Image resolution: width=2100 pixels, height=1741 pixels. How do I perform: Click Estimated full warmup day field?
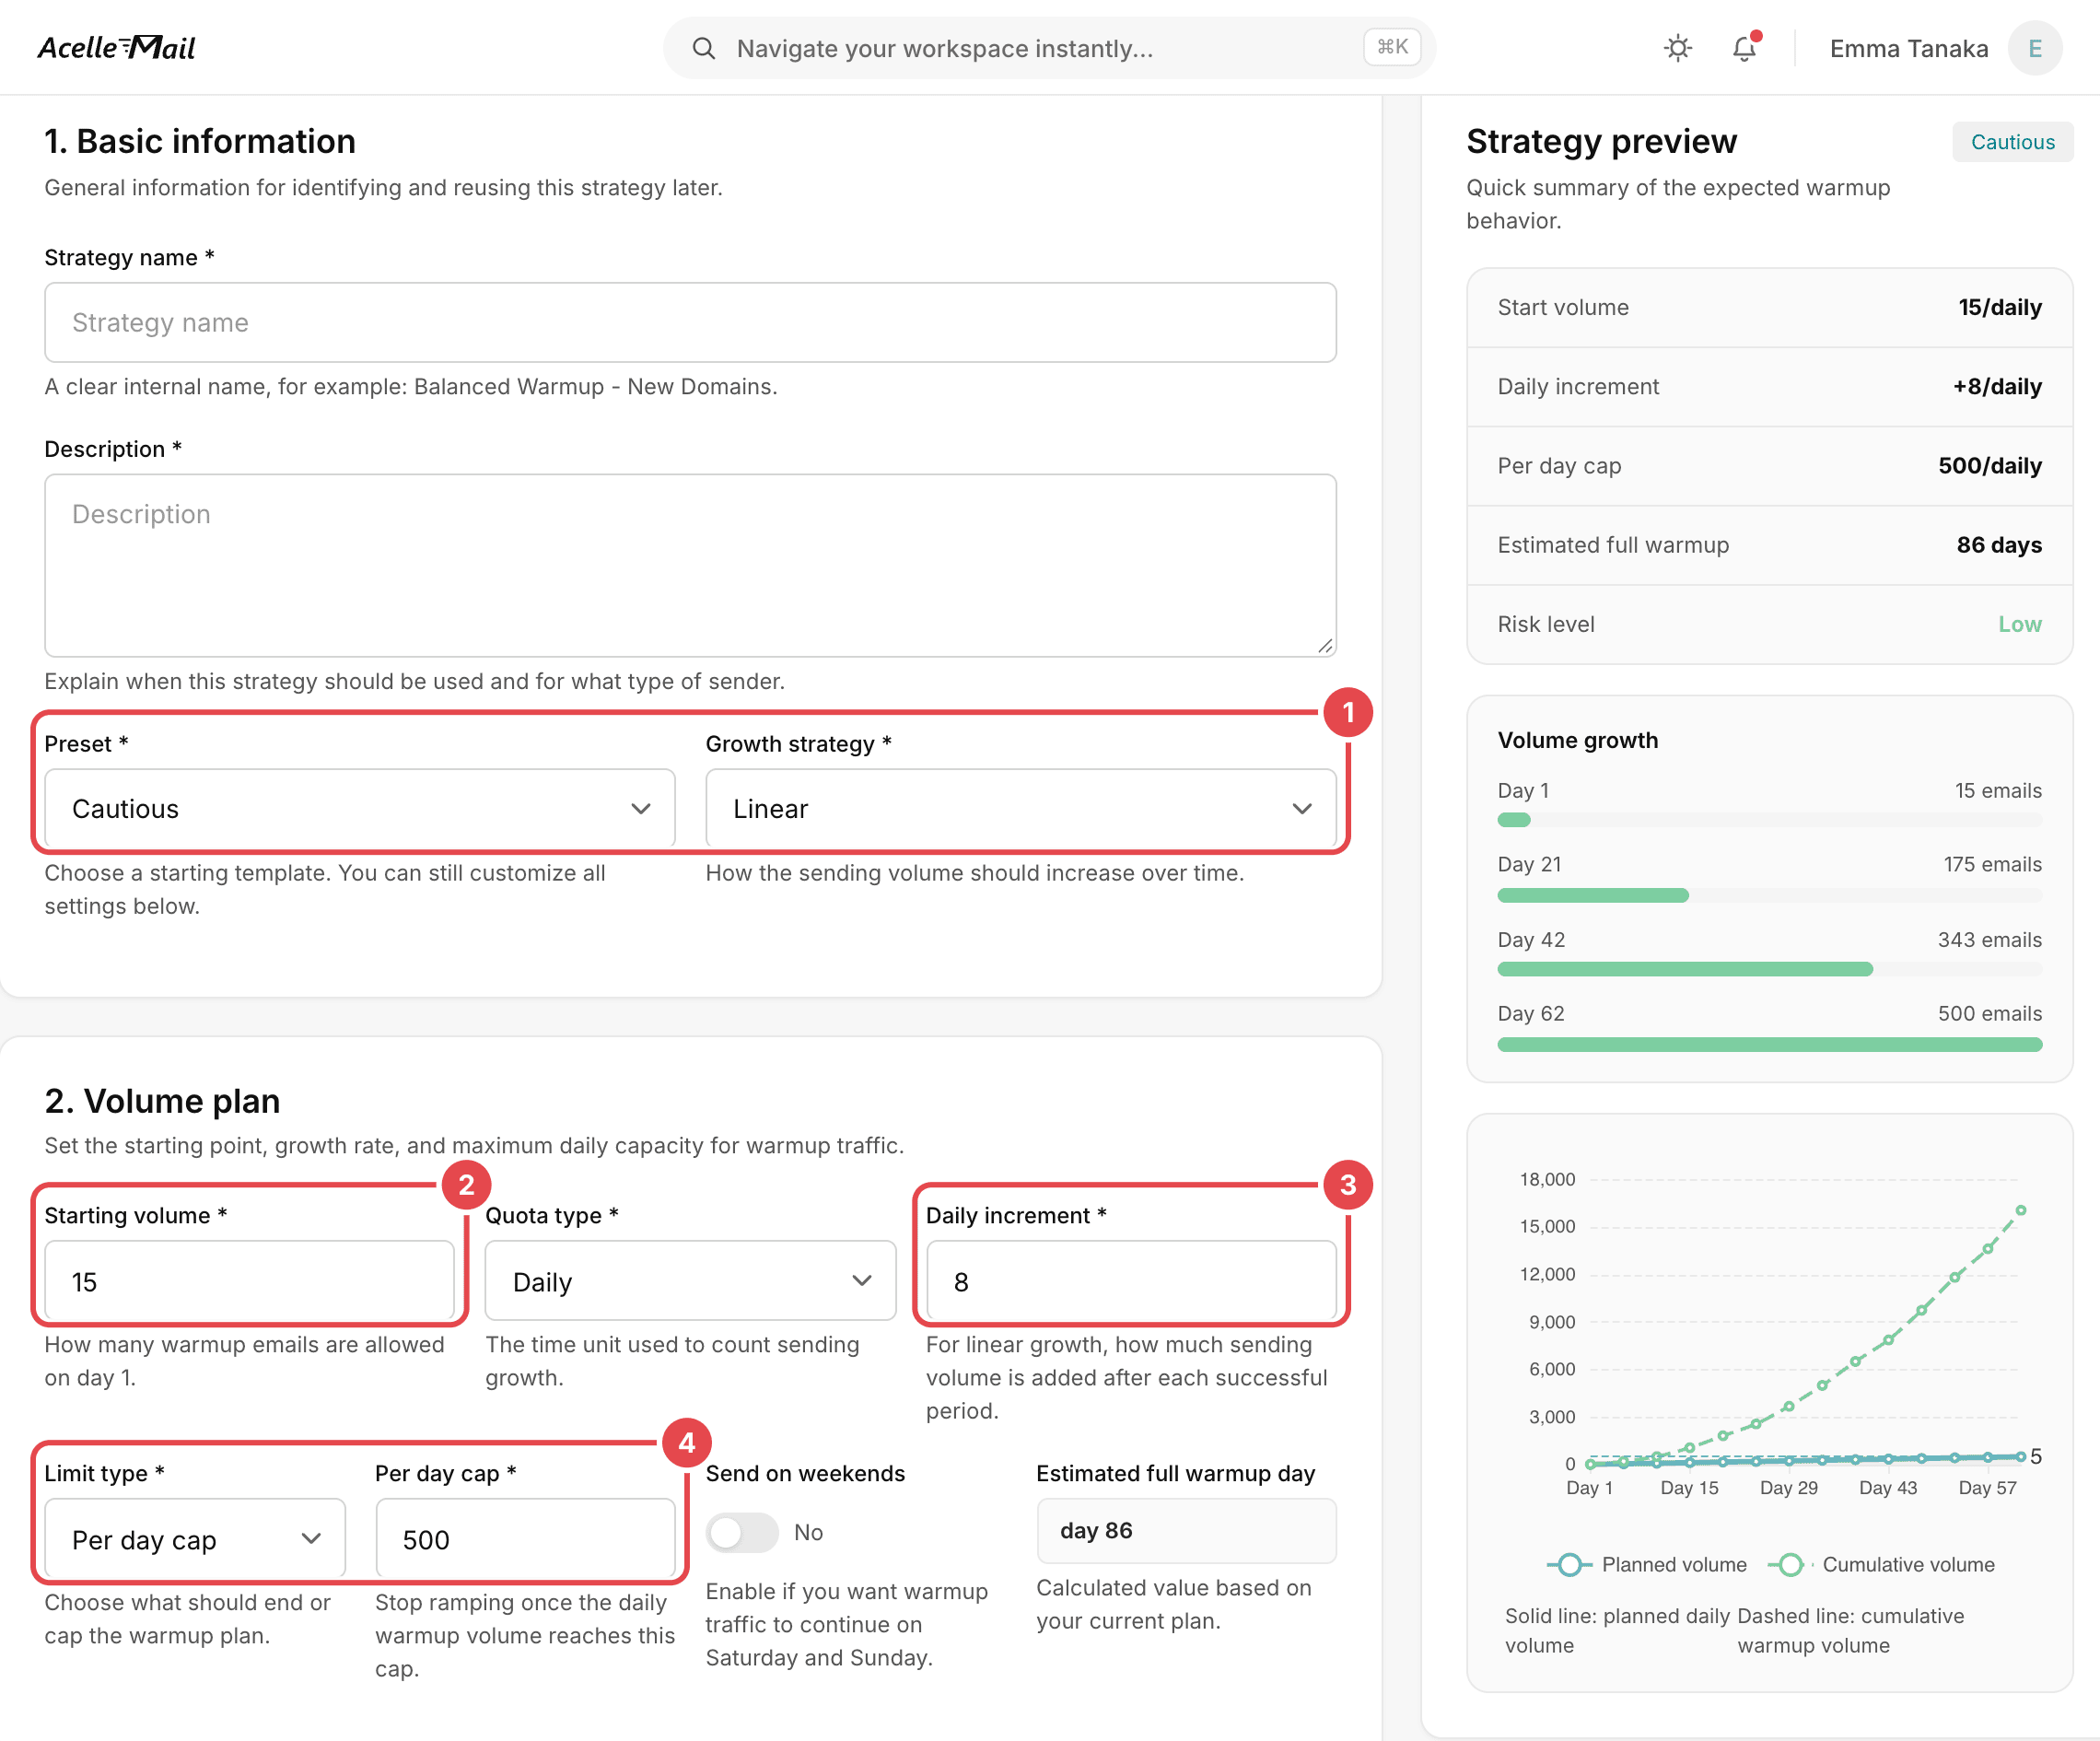tap(1186, 1530)
